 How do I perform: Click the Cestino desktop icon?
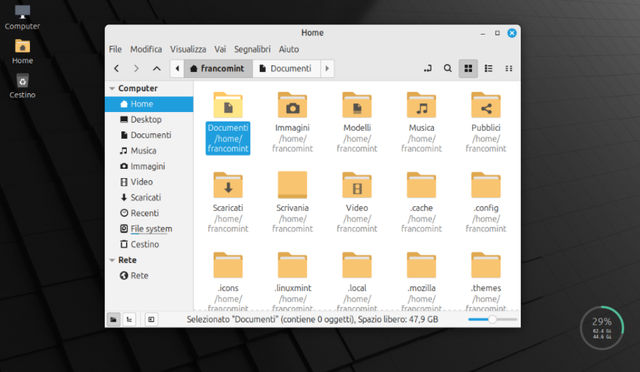[x=22, y=86]
